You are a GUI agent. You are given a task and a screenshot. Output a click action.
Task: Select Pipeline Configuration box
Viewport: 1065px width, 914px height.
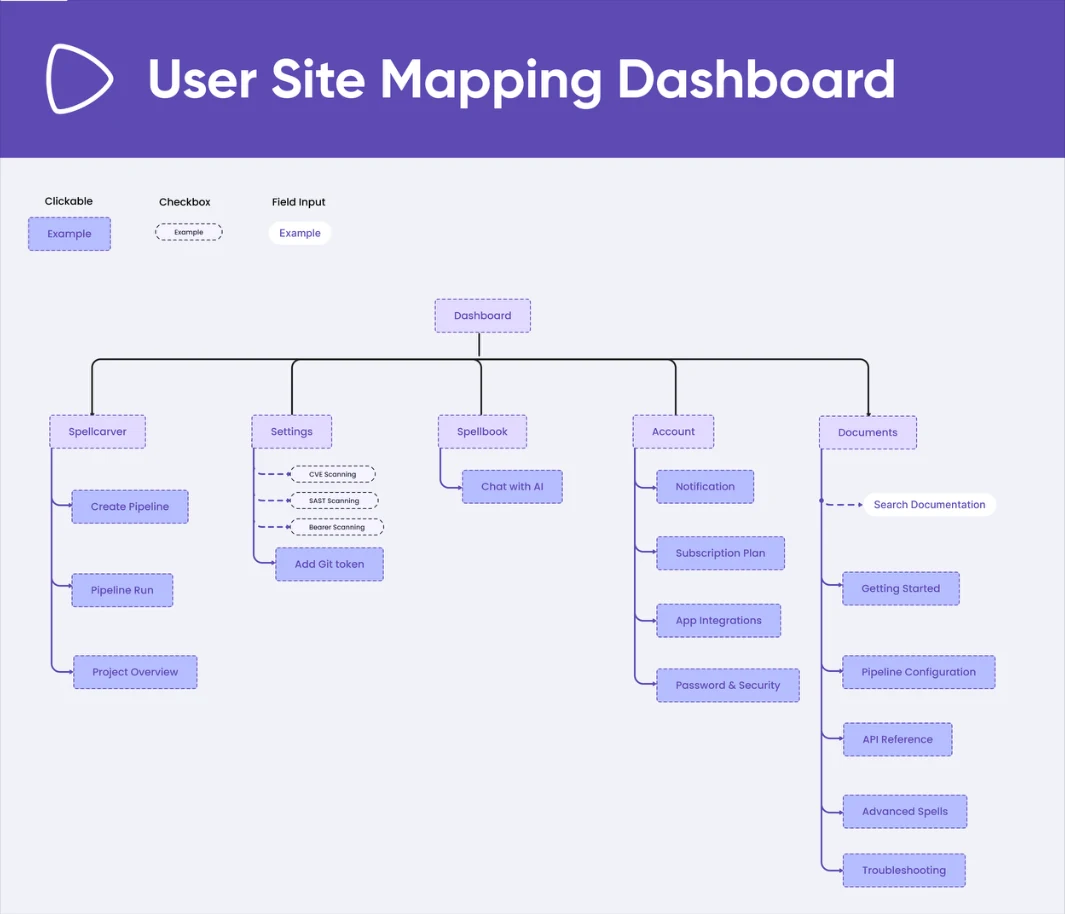pyautogui.click(x=918, y=672)
